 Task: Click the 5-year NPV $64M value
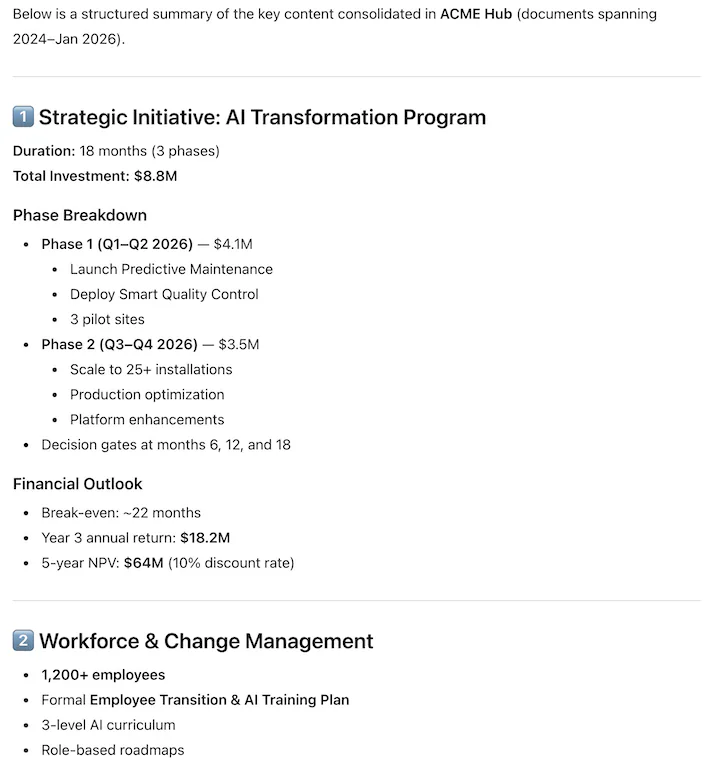[x=143, y=563]
